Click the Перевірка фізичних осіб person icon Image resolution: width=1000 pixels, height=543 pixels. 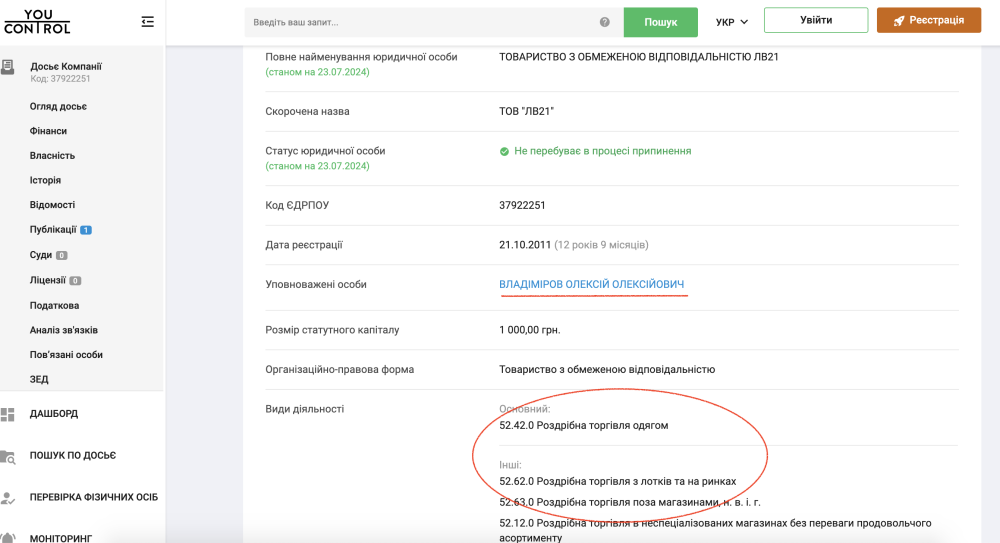click(8, 497)
